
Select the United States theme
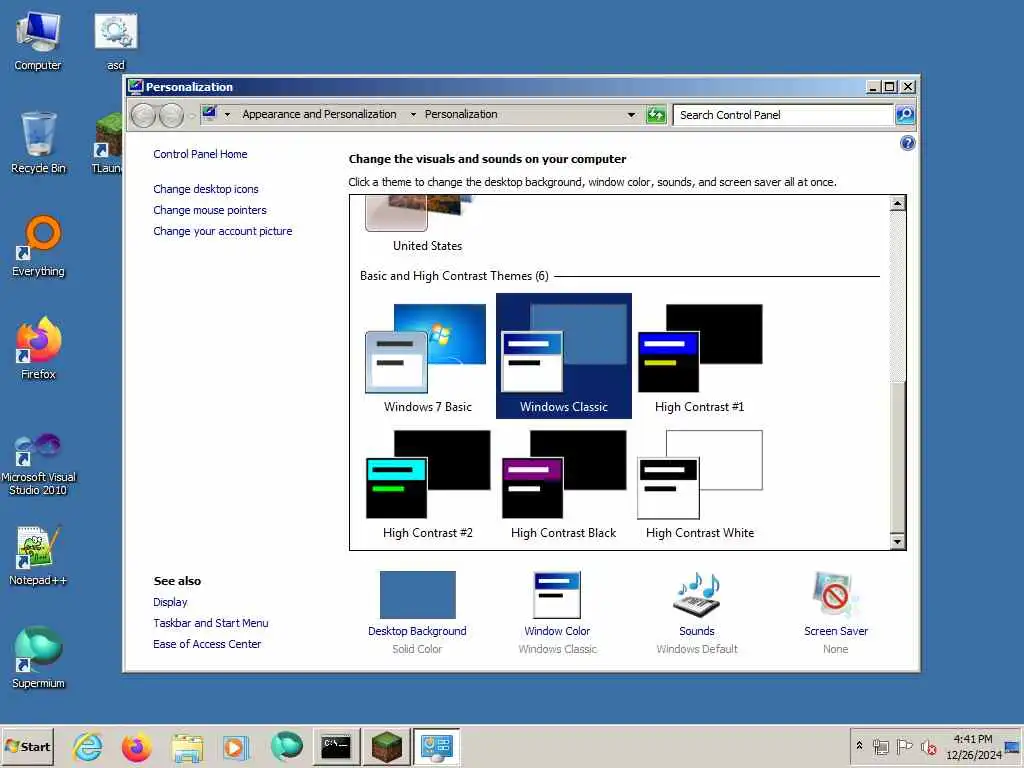tap(427, 225)
